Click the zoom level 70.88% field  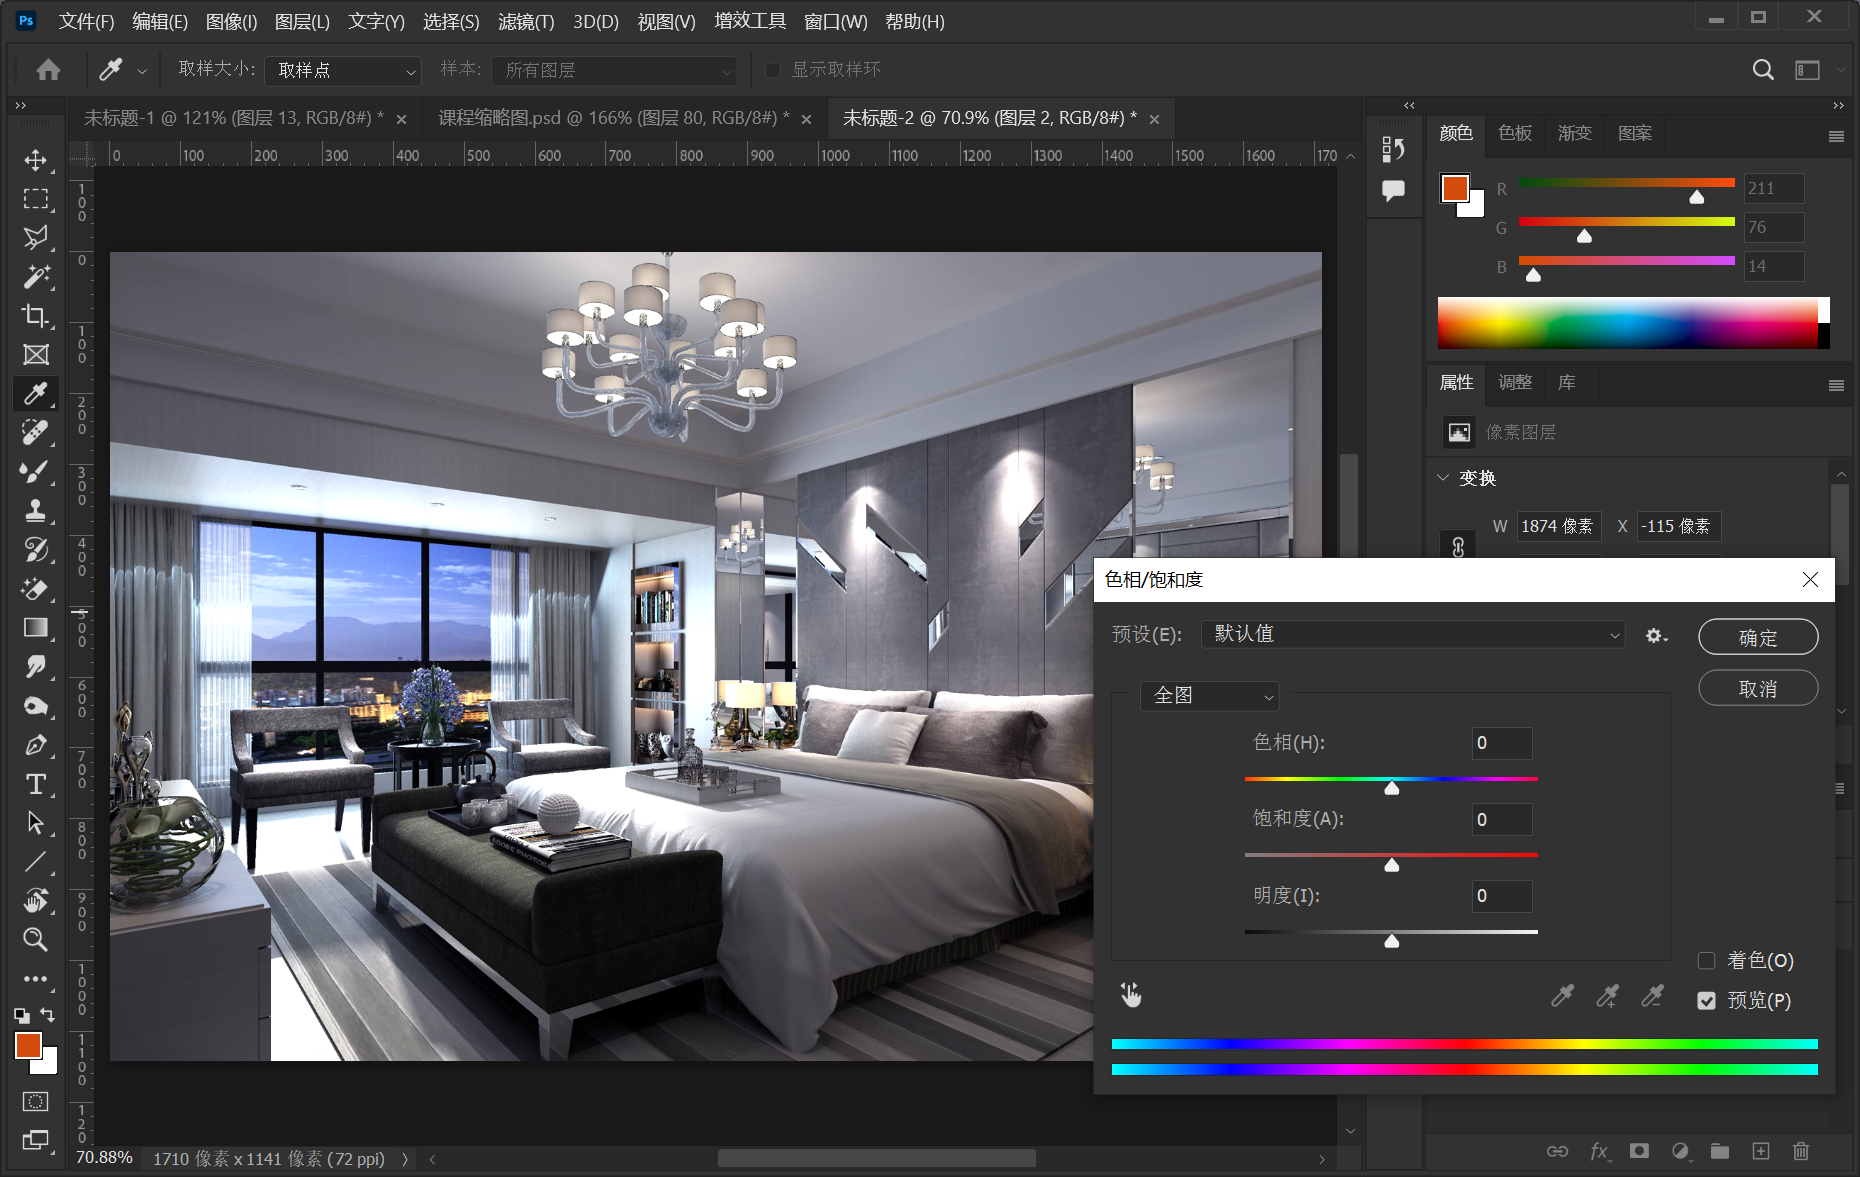click(x=105, y=1158)
